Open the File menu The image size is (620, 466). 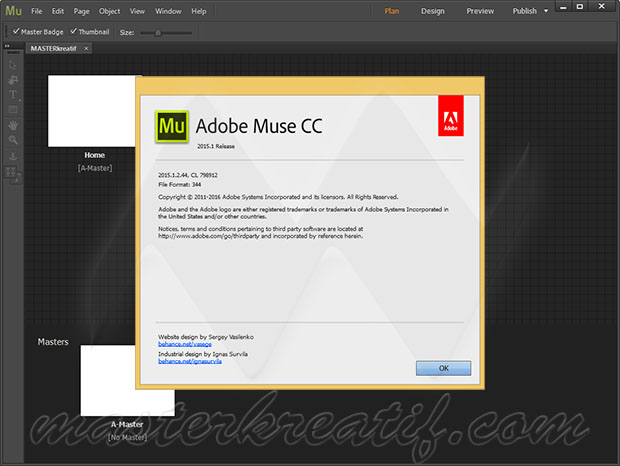coord(37,11)
